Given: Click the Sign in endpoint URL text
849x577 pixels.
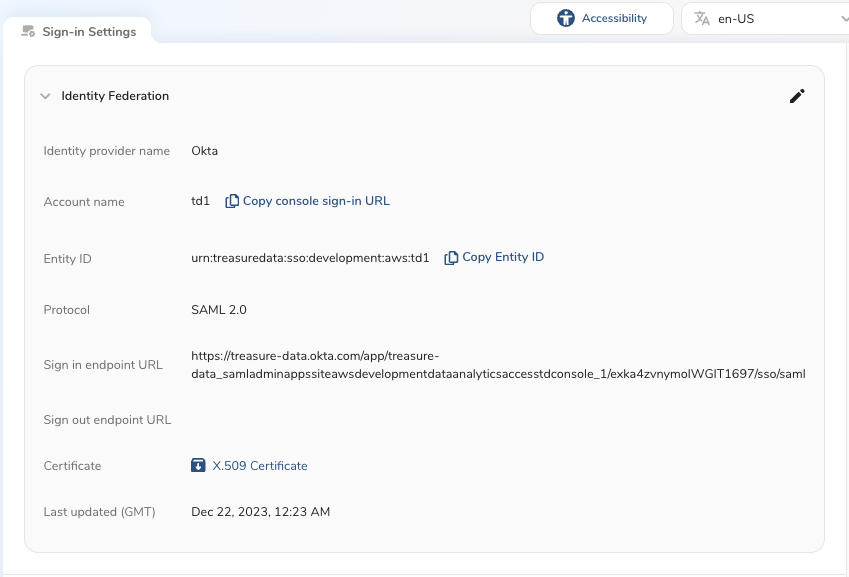Looking at the screenshot, I should 497,365.
